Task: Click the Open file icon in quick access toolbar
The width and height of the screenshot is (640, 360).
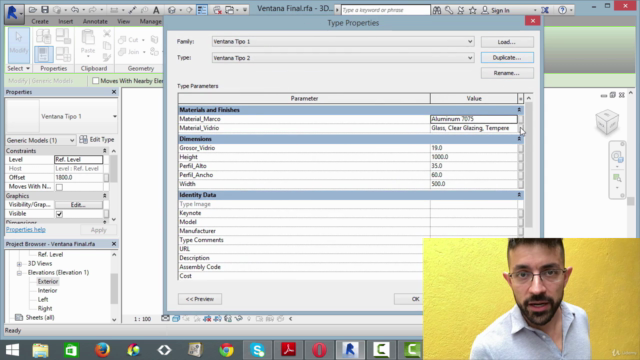Action: click(33, 10)
